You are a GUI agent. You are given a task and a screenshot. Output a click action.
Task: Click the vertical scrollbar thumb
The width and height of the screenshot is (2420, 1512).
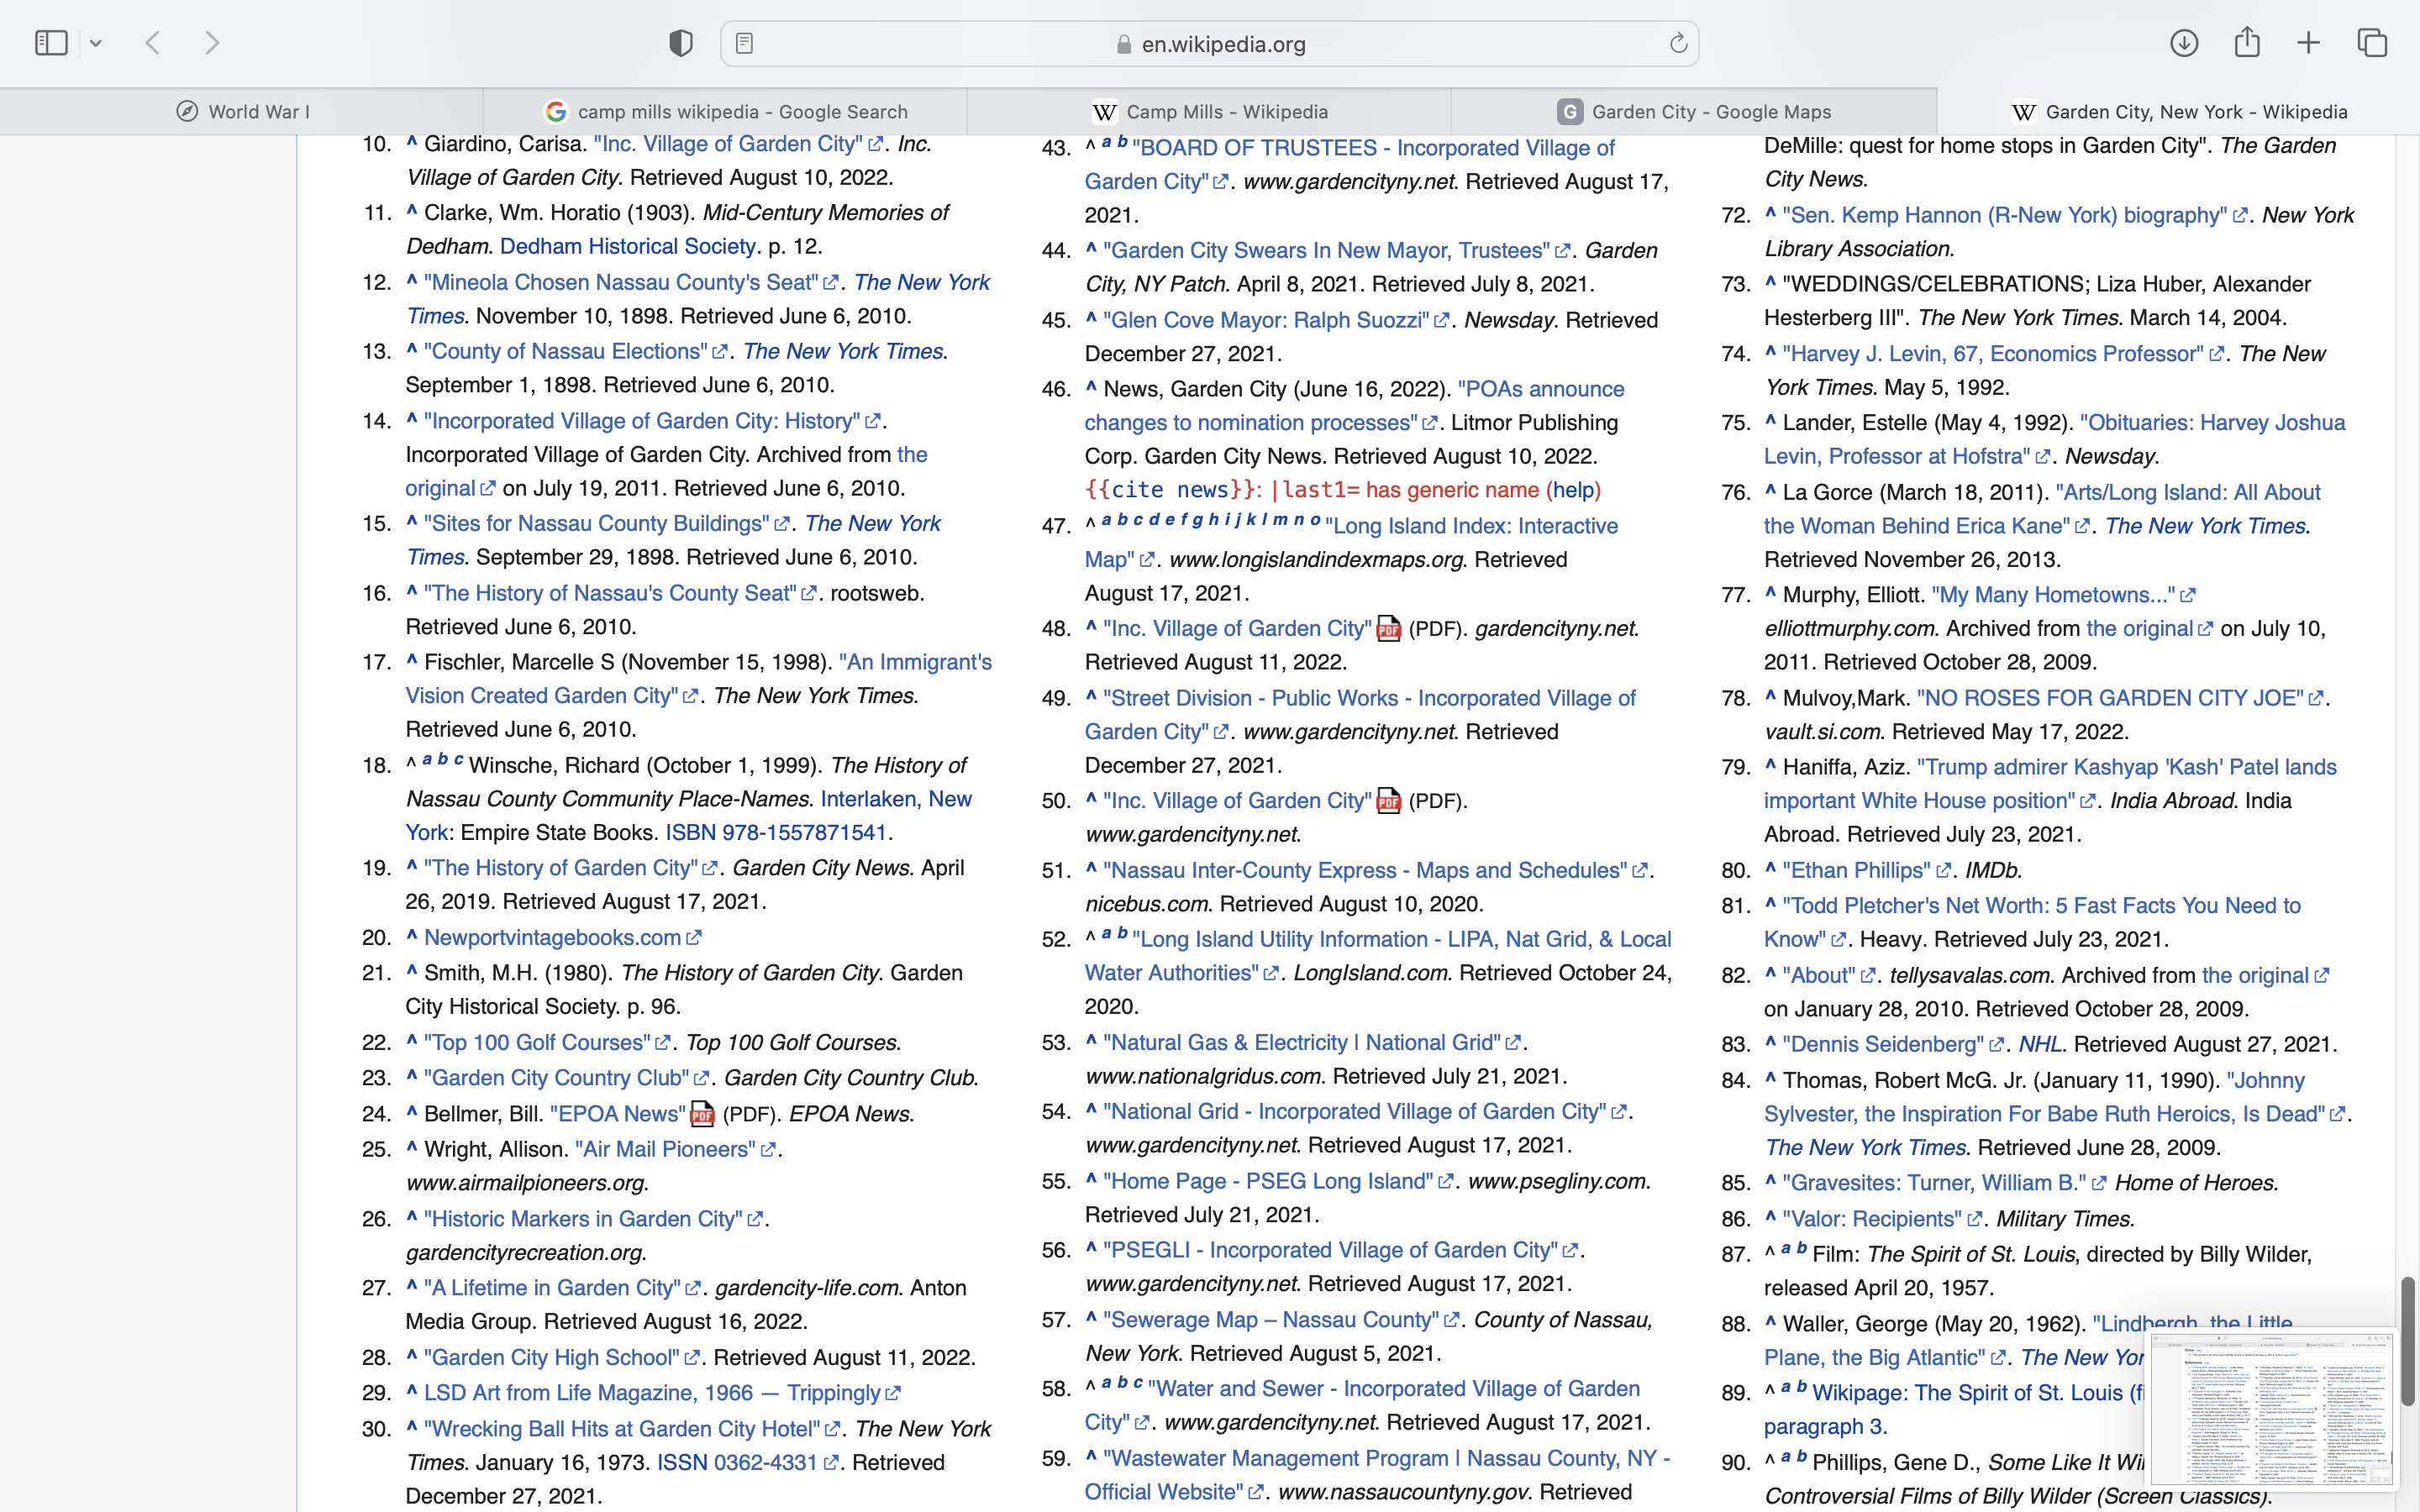coord(2407,1340)
